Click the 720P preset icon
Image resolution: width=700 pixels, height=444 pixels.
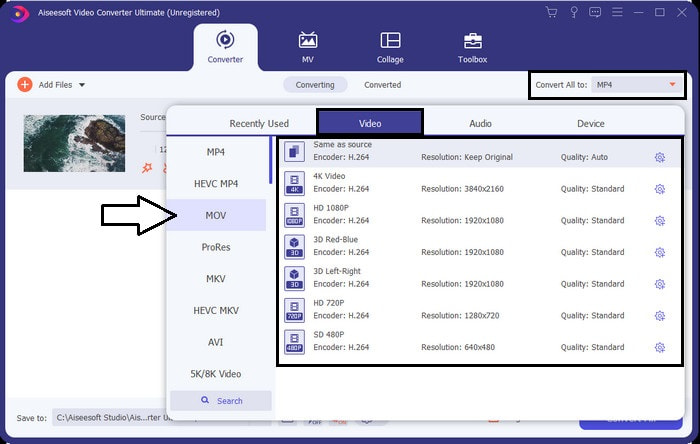pyautogui.click(x=294, y=310)
